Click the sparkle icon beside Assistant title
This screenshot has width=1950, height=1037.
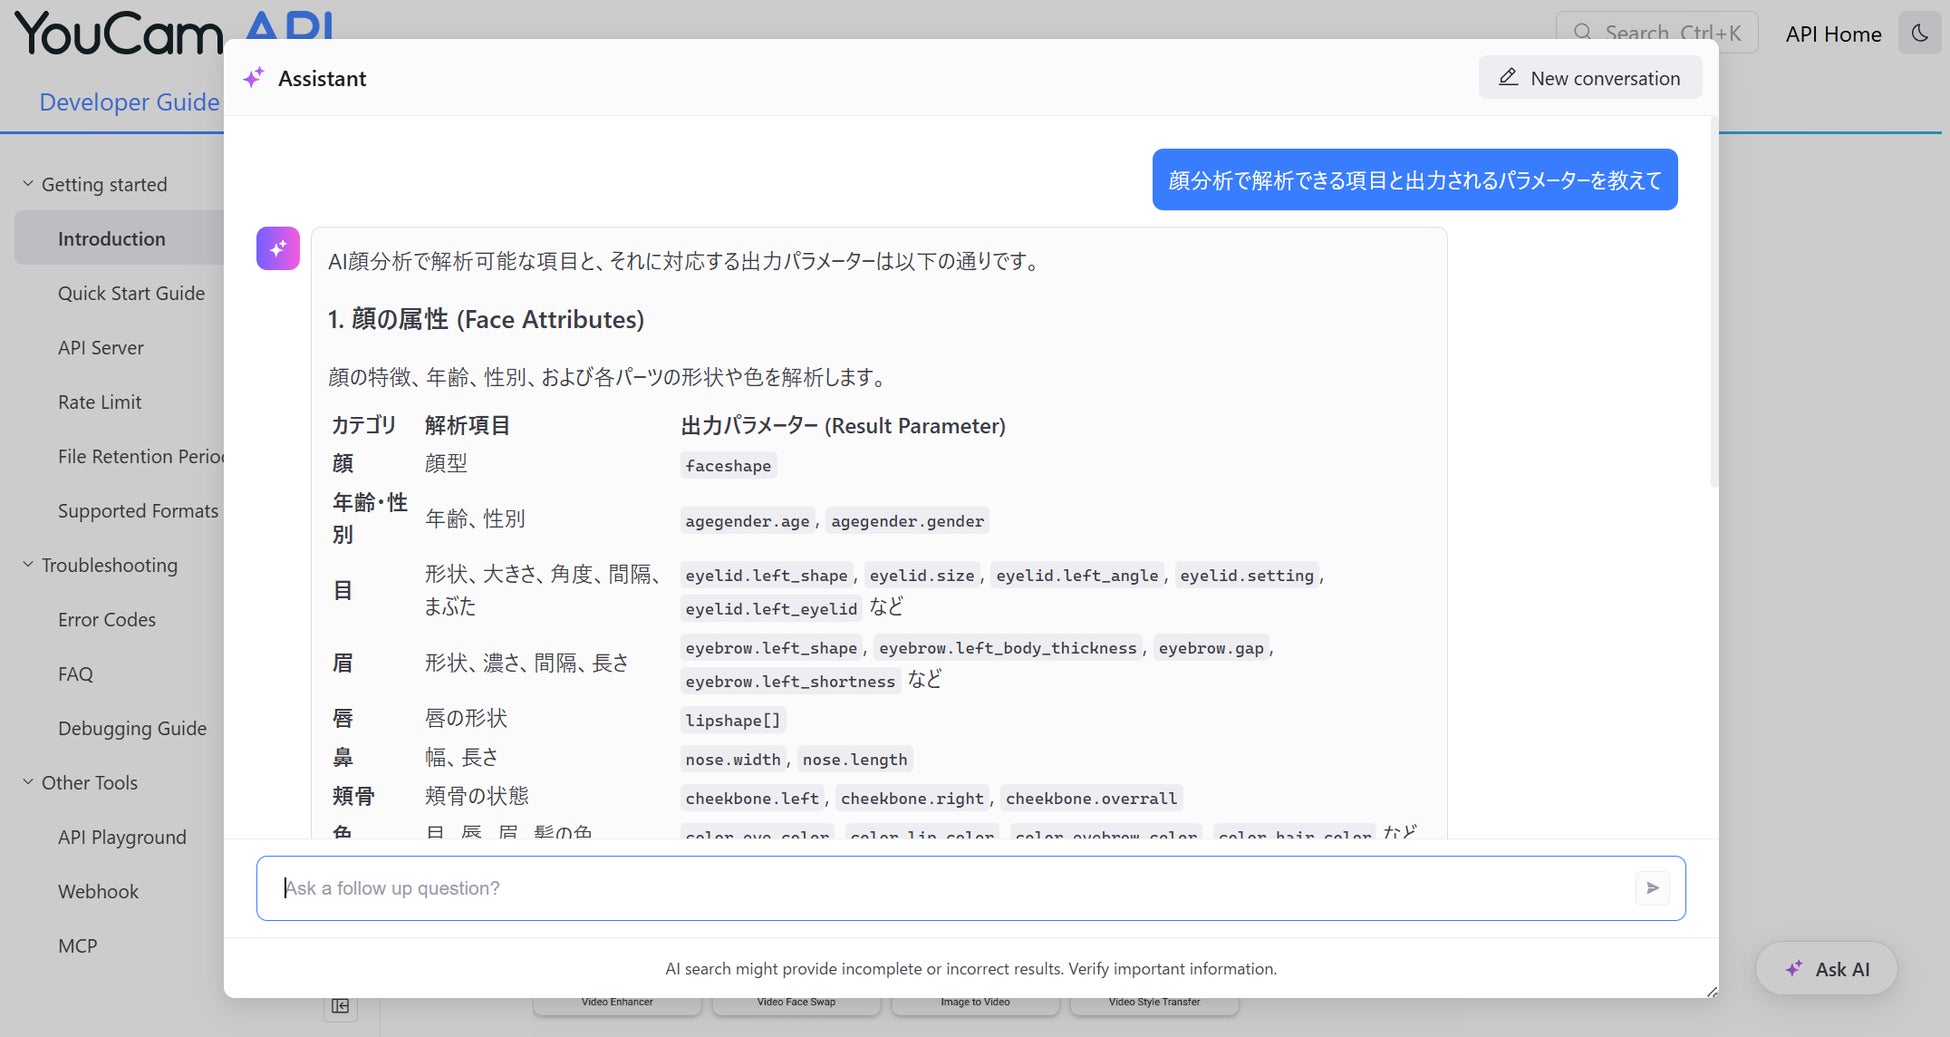(x=254, y=78)
